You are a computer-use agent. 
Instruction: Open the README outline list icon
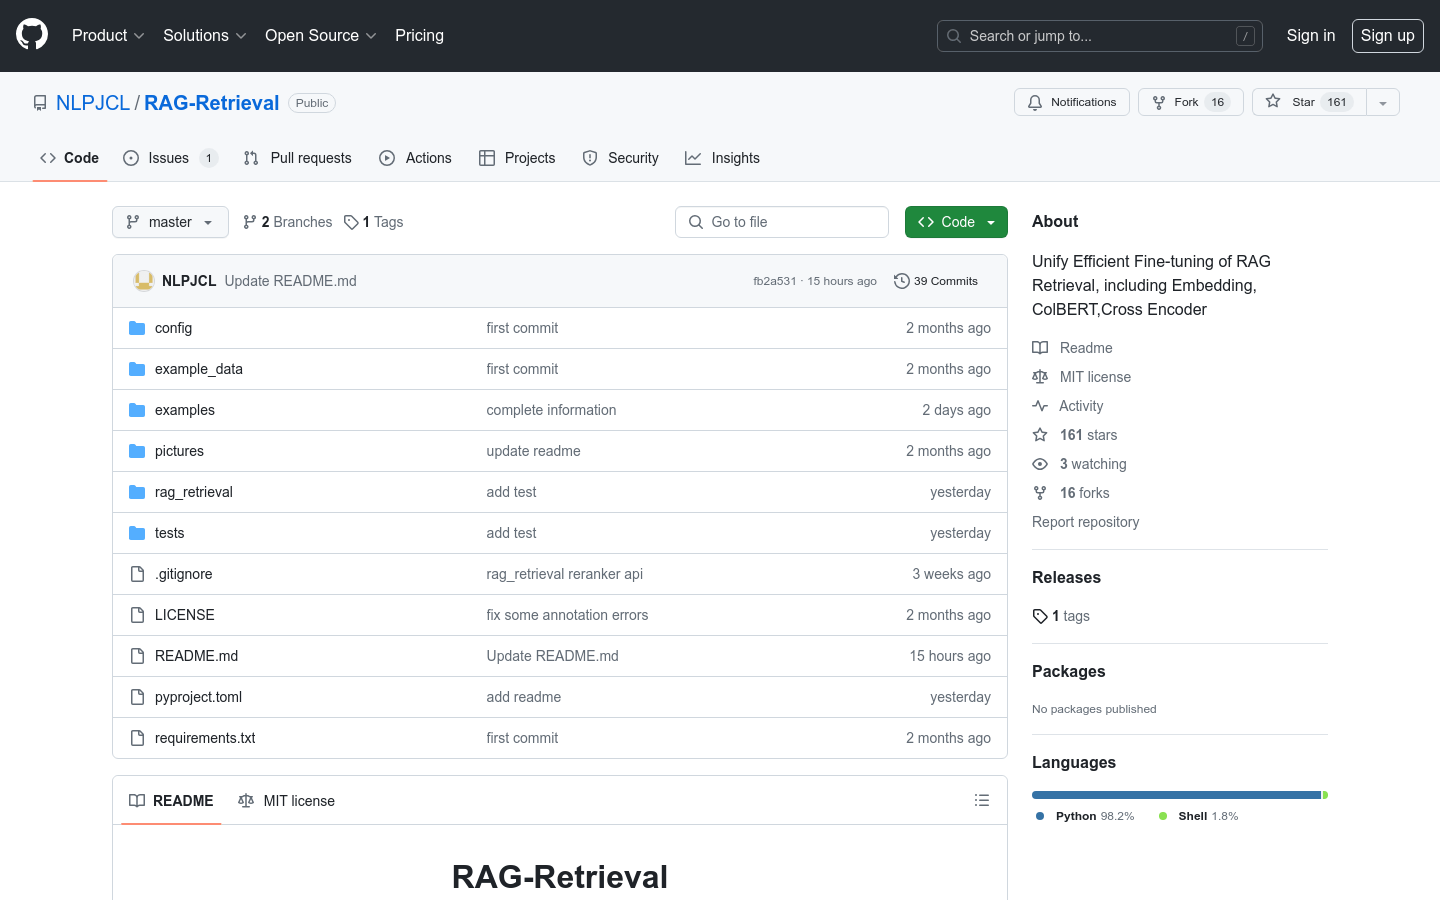(x=982, y=800)
